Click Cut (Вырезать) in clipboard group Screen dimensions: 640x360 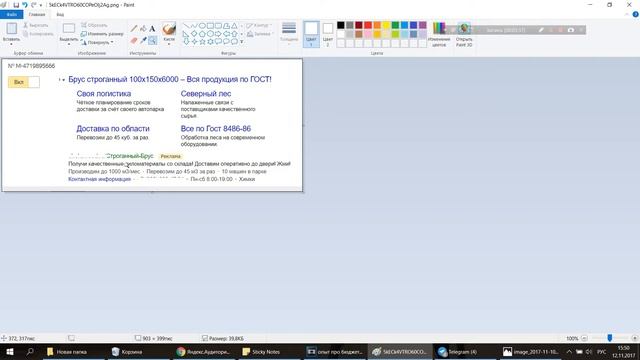[36, 25]
